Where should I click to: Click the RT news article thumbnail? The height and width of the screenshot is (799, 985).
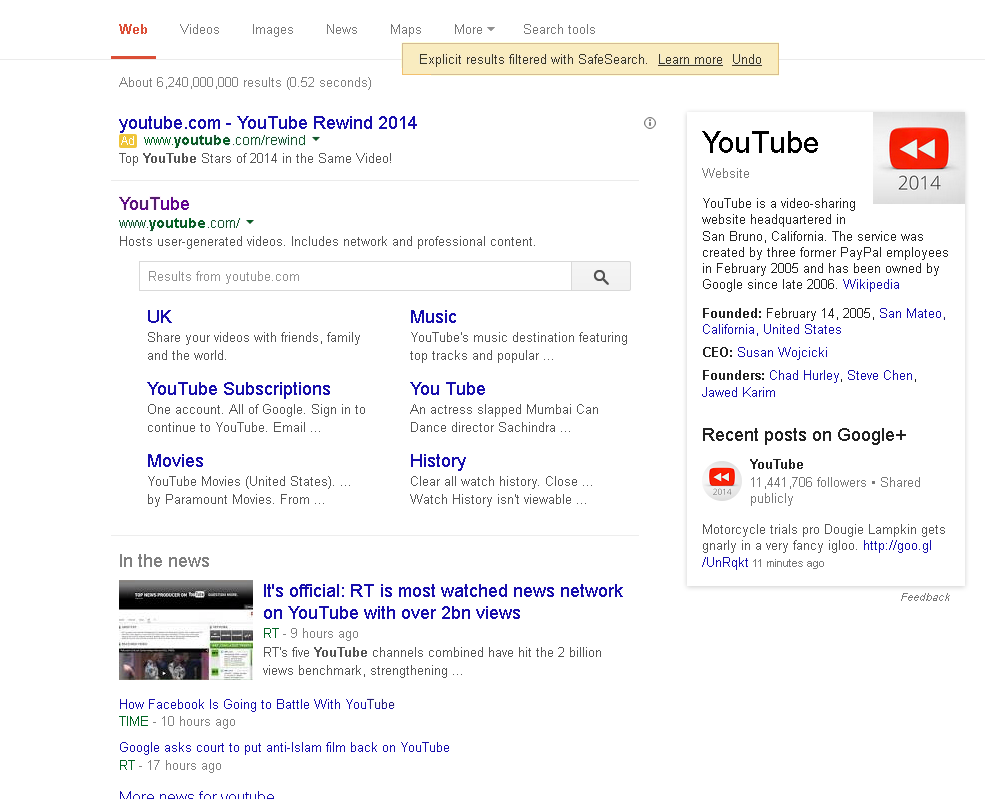pyautogui.click(x=186, y=630)
